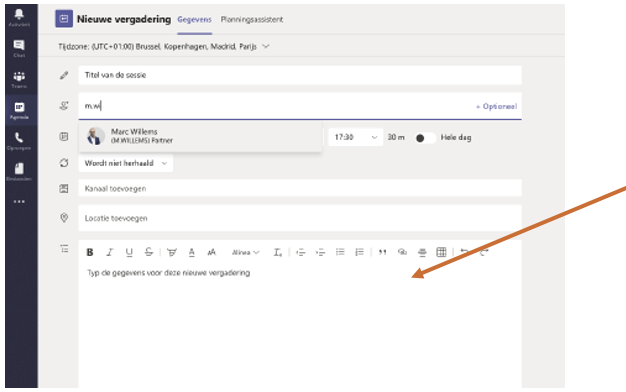The image size is (626, 392).
Task: Clear all text formatting
Action: pyautogui.click(x=277, y=252)
